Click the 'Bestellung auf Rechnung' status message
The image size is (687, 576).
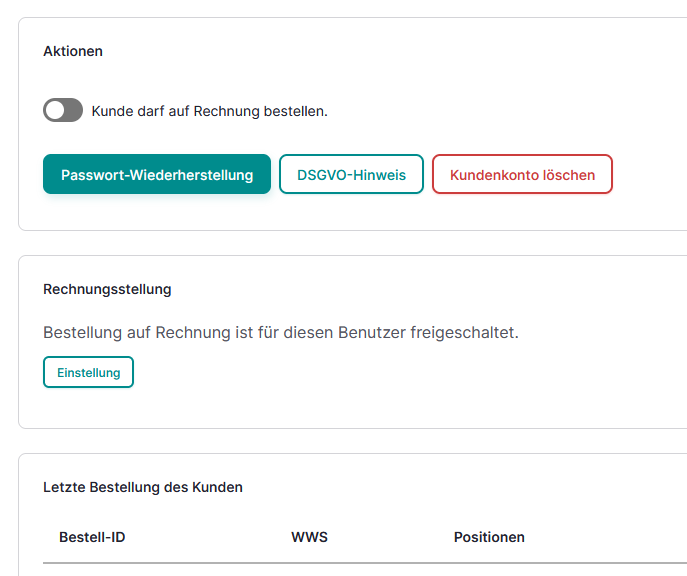click(x=280, y=332)
